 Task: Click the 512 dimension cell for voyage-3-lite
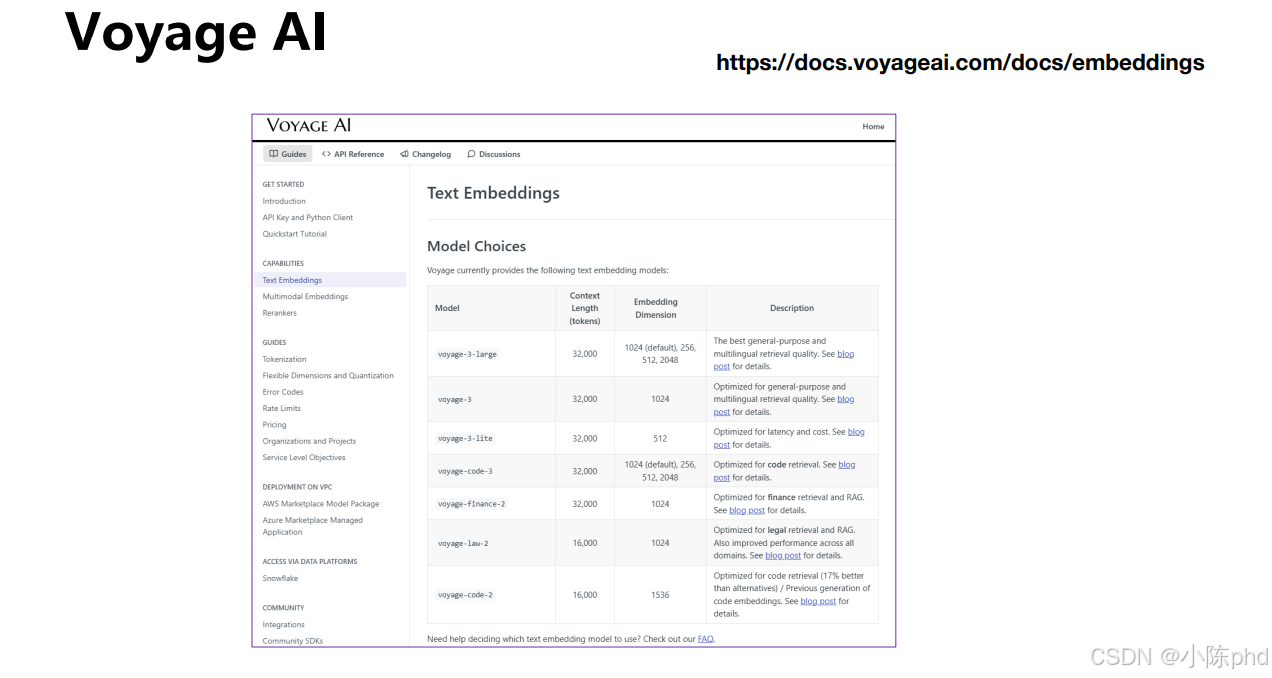pos(660,438)
